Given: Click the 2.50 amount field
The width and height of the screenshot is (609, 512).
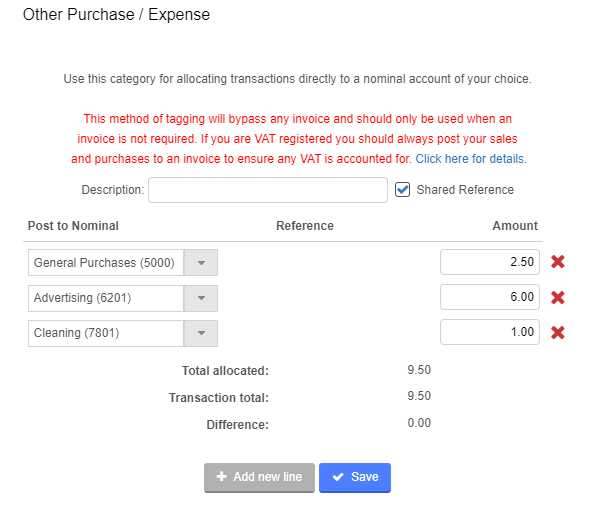Looking at the screenshot, I should 490,262.
